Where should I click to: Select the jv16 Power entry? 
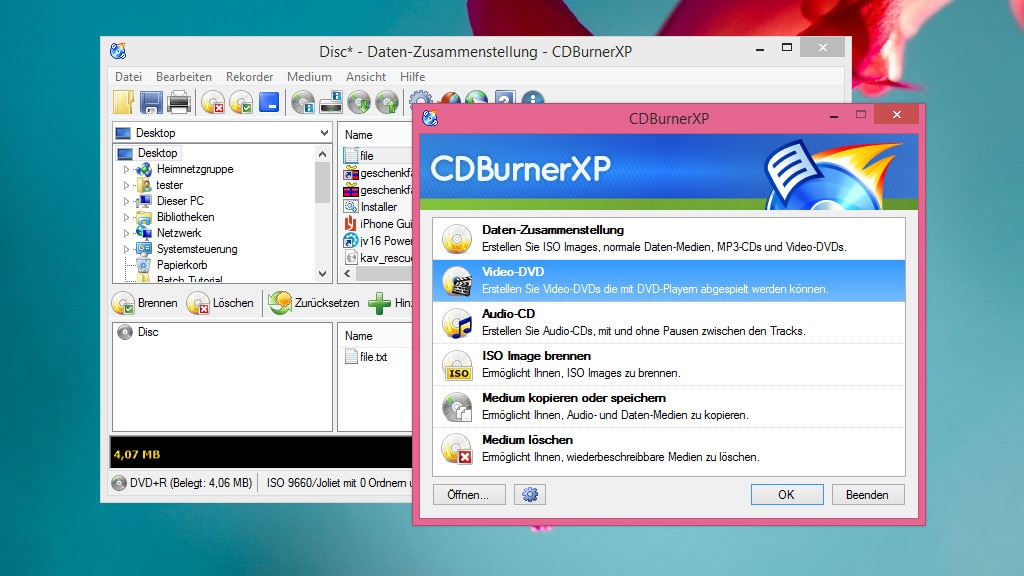[x=386, y=240]
